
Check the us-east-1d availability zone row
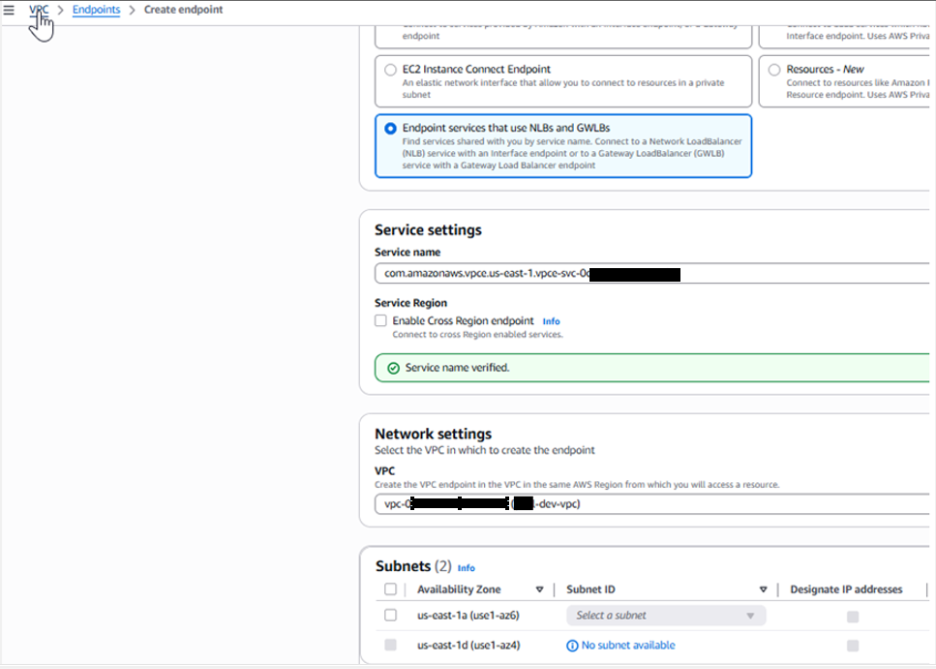tap(390, 645)
